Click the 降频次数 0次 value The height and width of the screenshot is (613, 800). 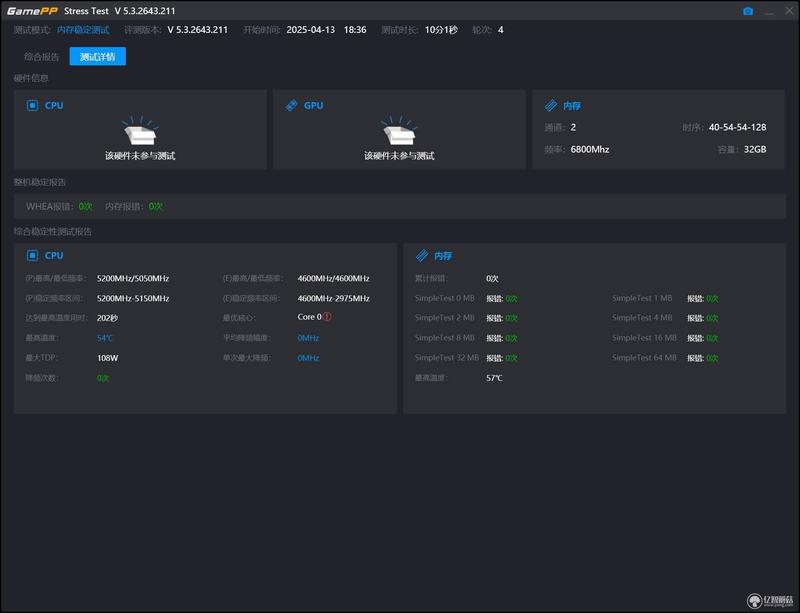click(103, 378)
